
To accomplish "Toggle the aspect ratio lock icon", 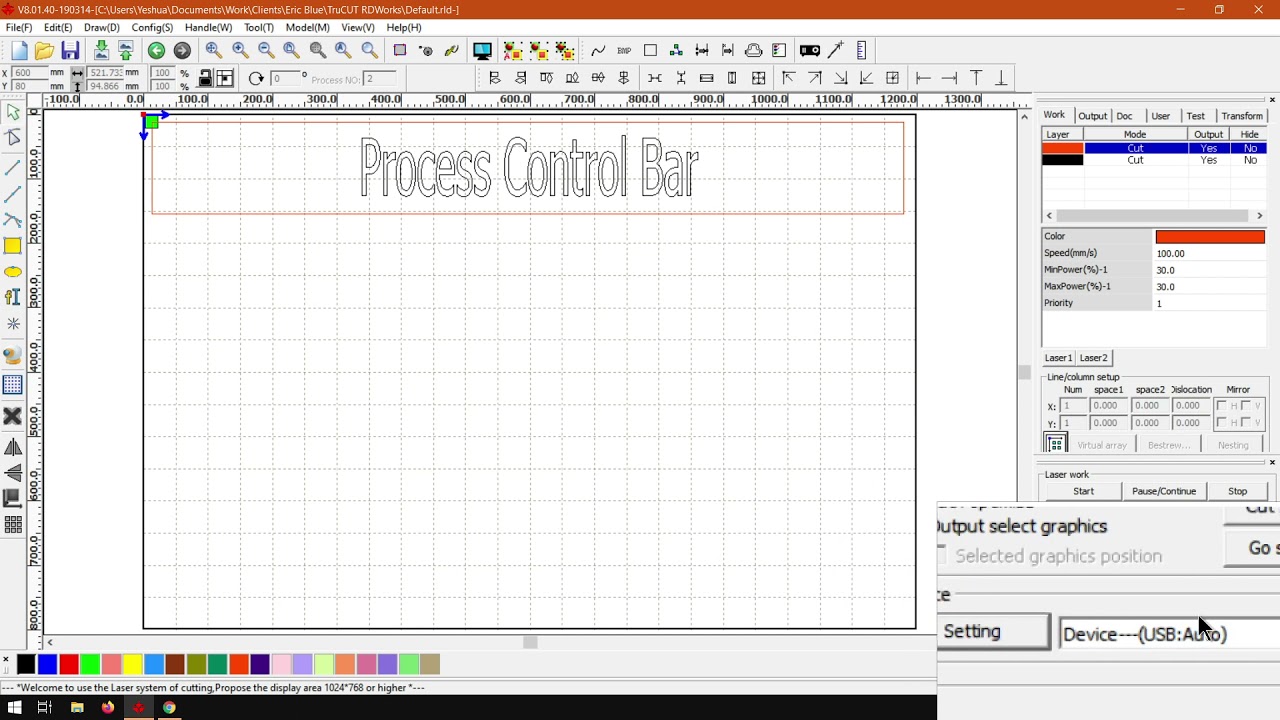I will 205,78.
